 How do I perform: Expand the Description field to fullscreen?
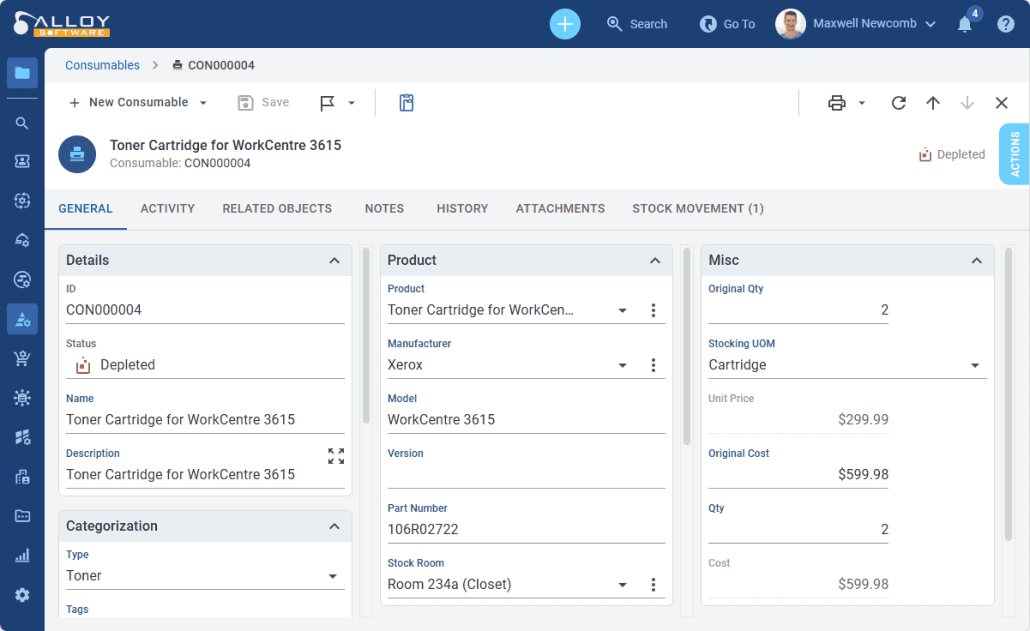336,455
